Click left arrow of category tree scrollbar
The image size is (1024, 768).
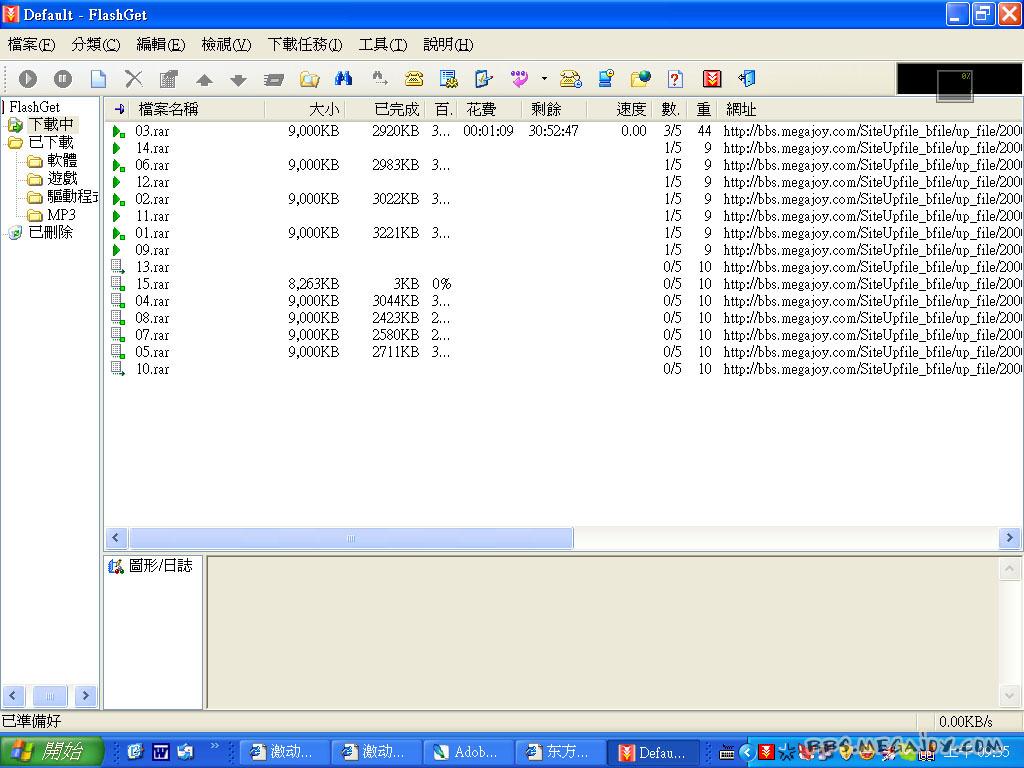pos(13,696)
